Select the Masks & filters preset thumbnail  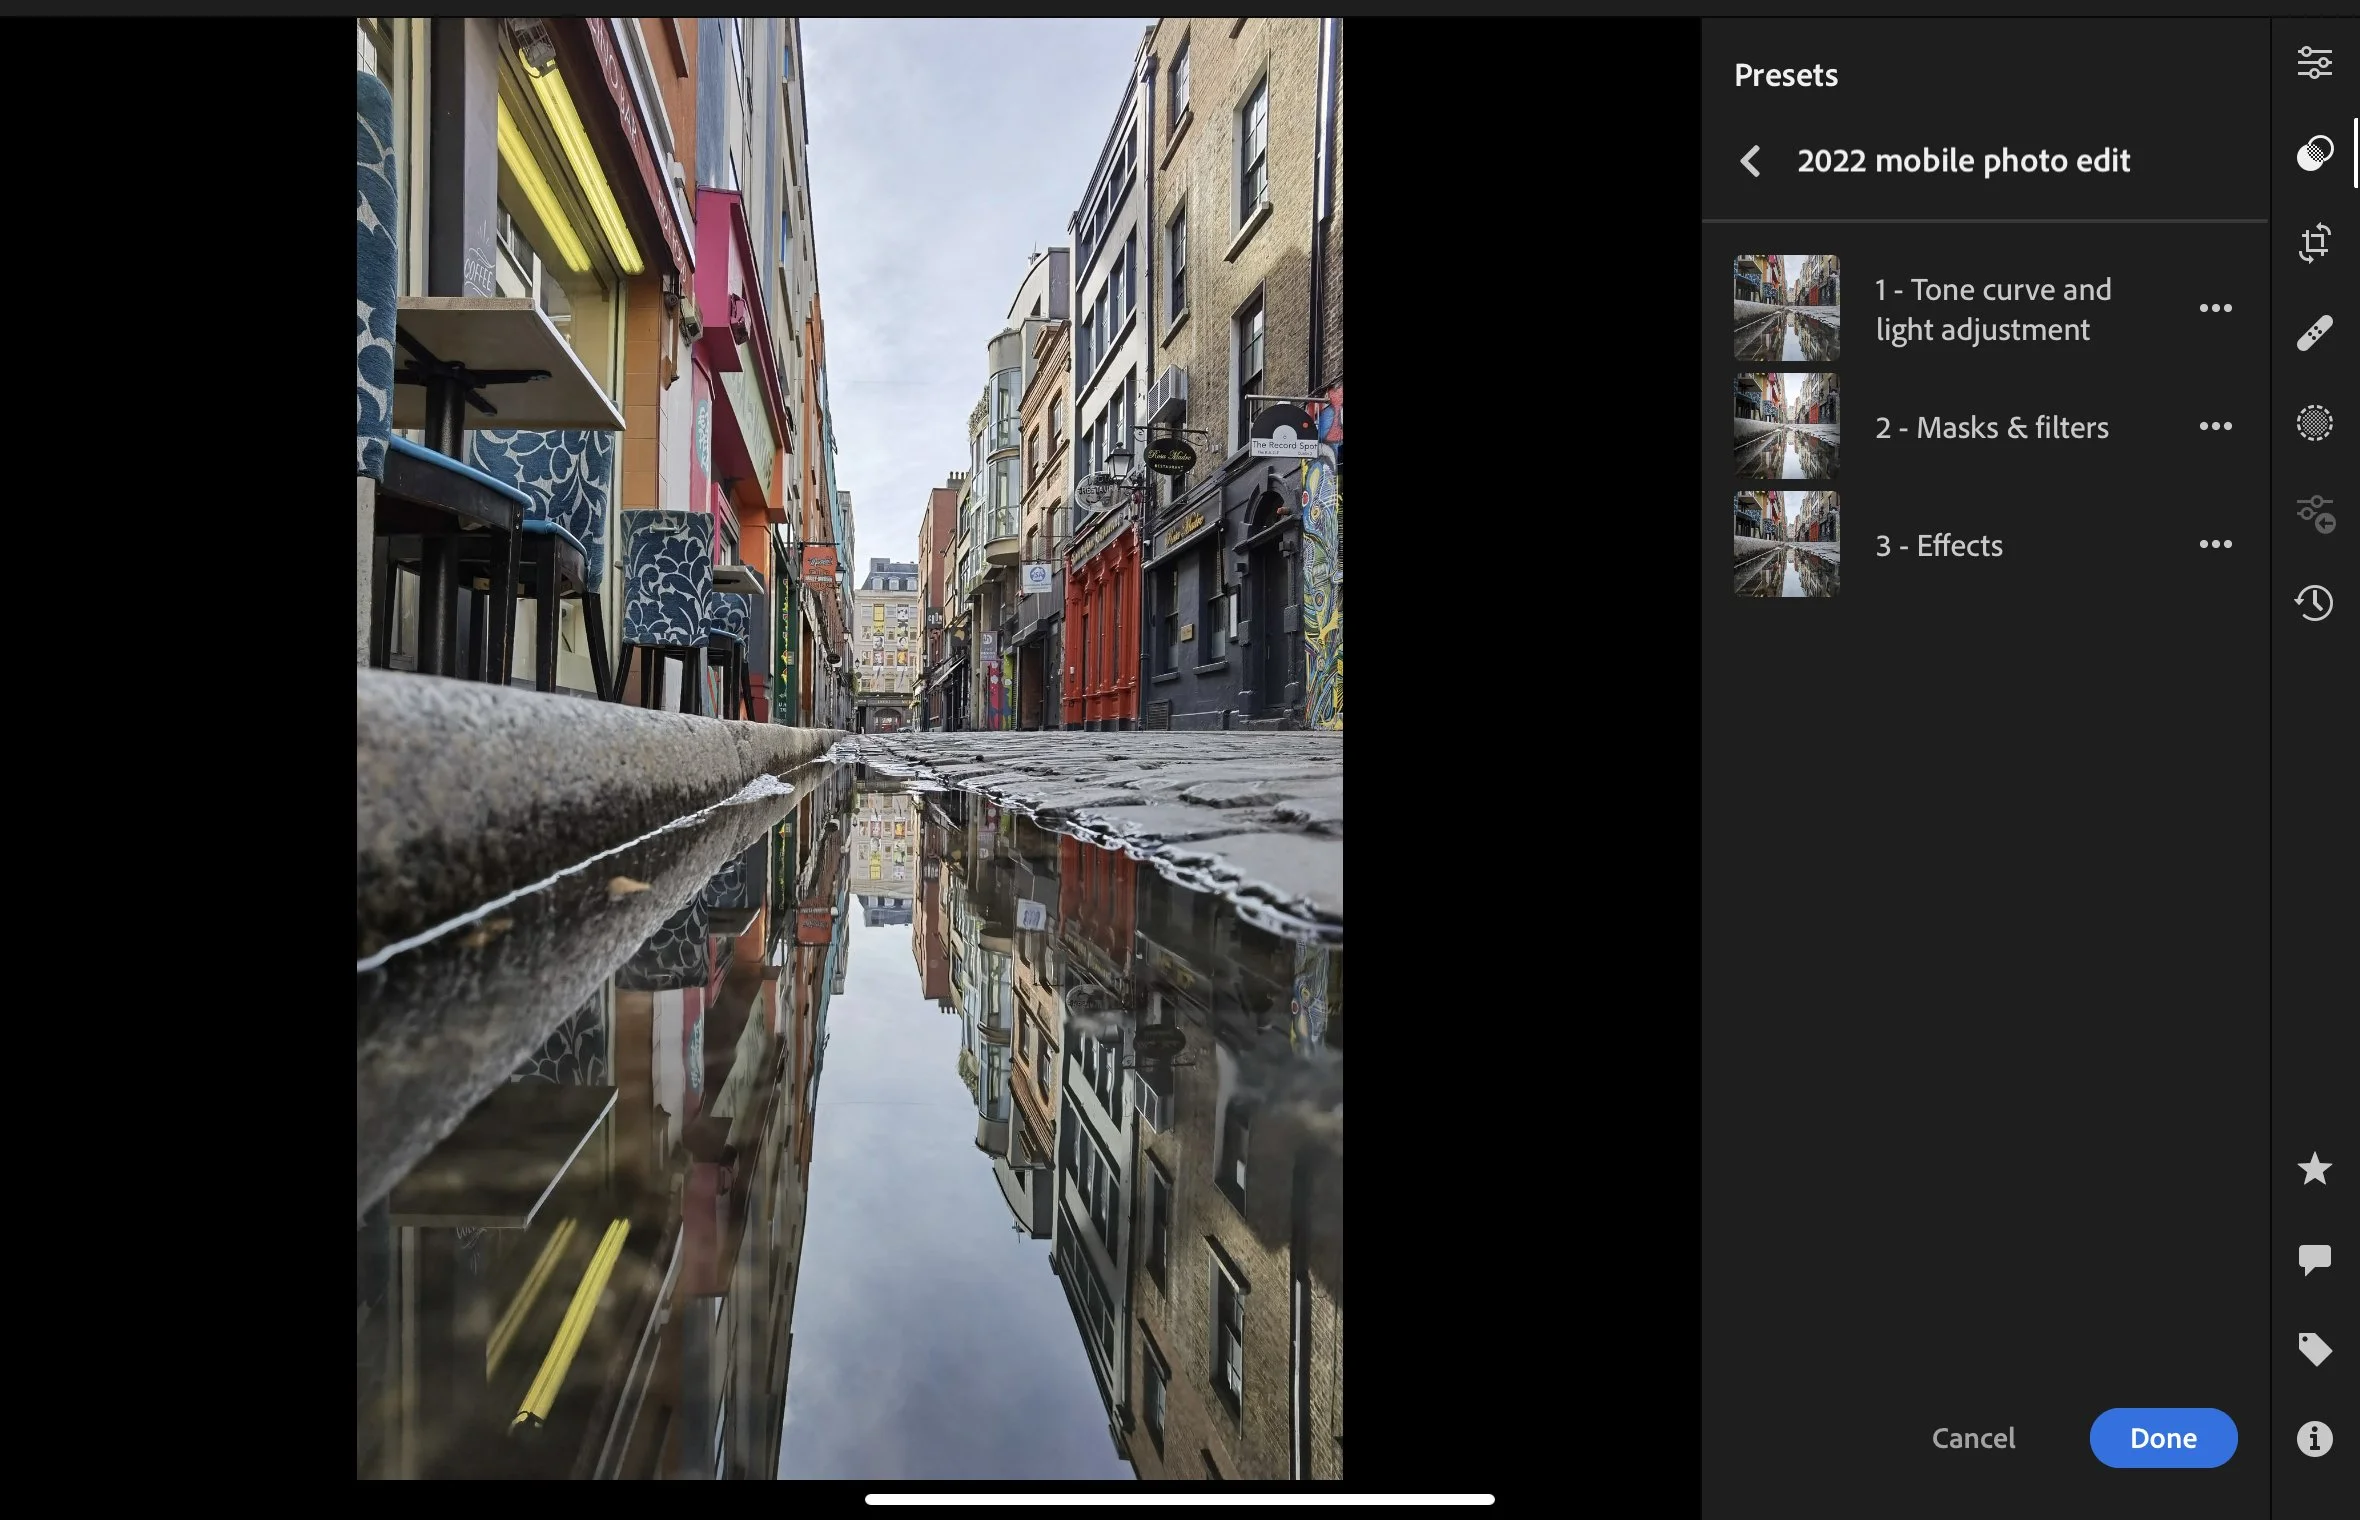pyautogui.click(x=1786, y=426)
